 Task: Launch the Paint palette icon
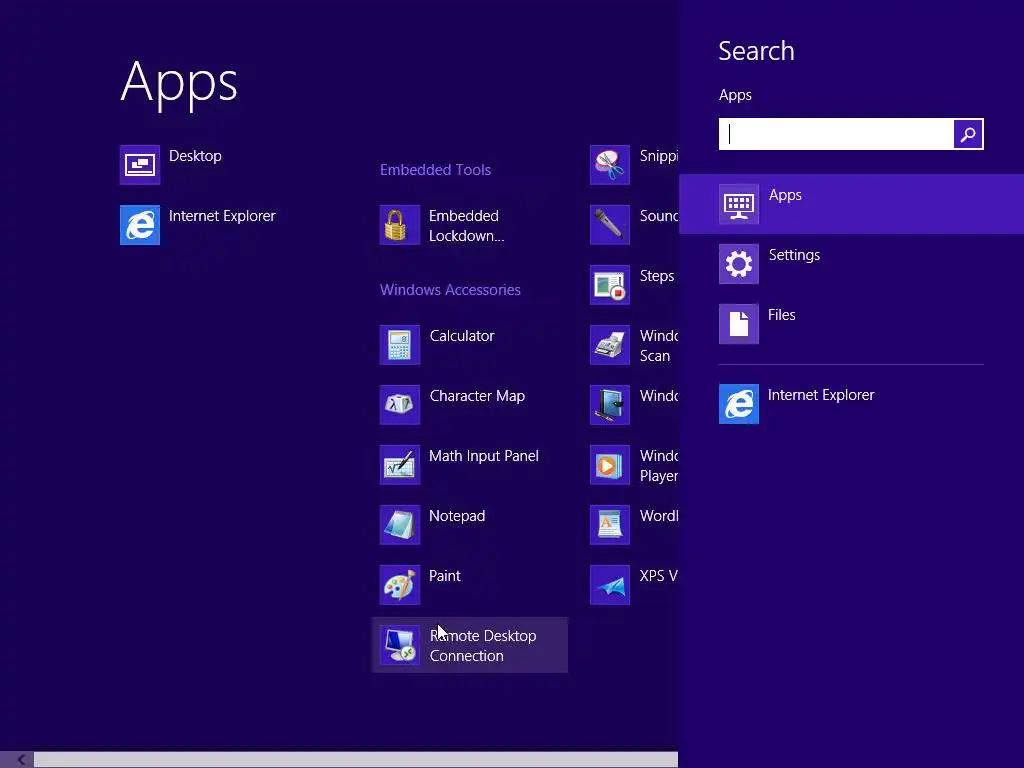(400, 585)
